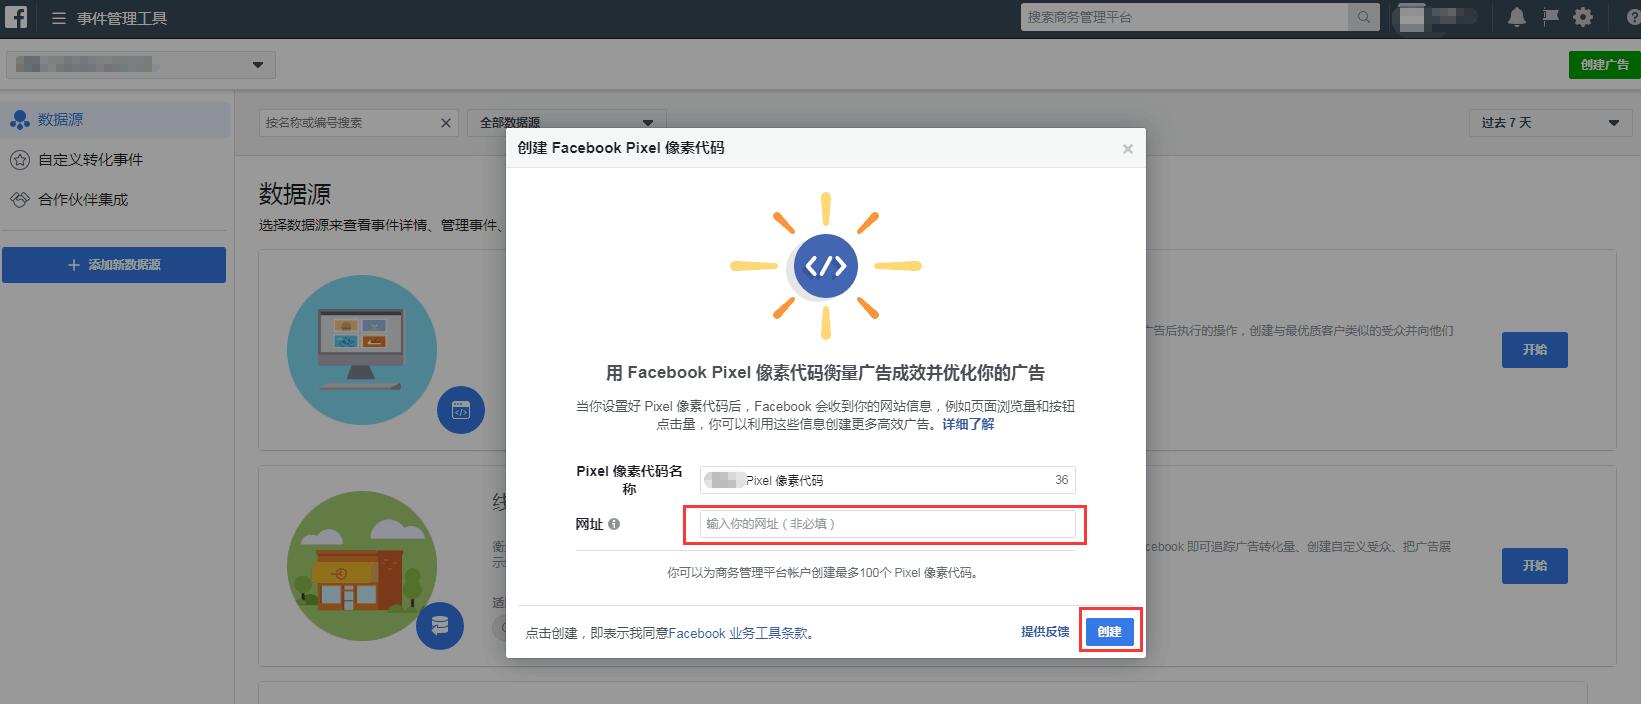This screenshot has width=1641, height=704.
Task: Click 开始 on the offline store card
Action: click(x=1535, y=566)
